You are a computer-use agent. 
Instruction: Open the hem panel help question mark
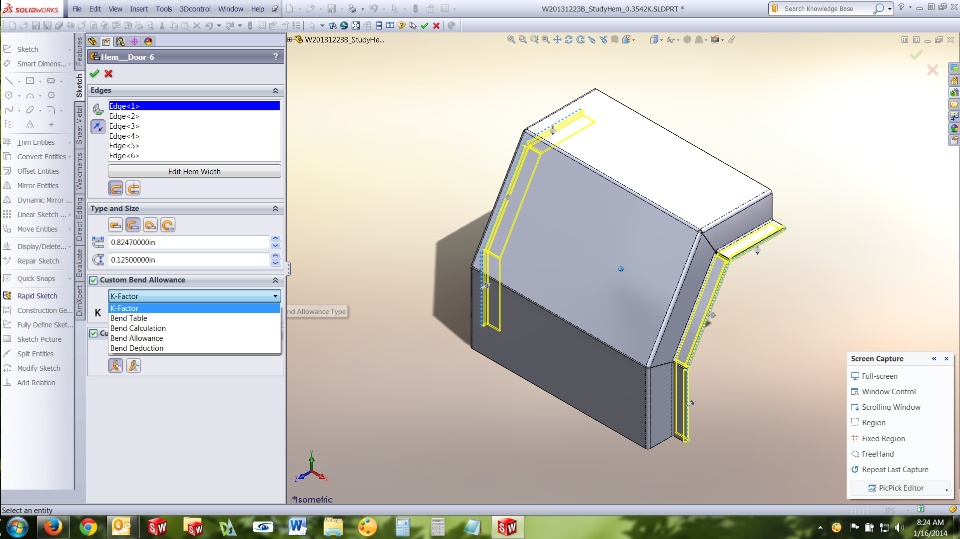pos(276,56)
